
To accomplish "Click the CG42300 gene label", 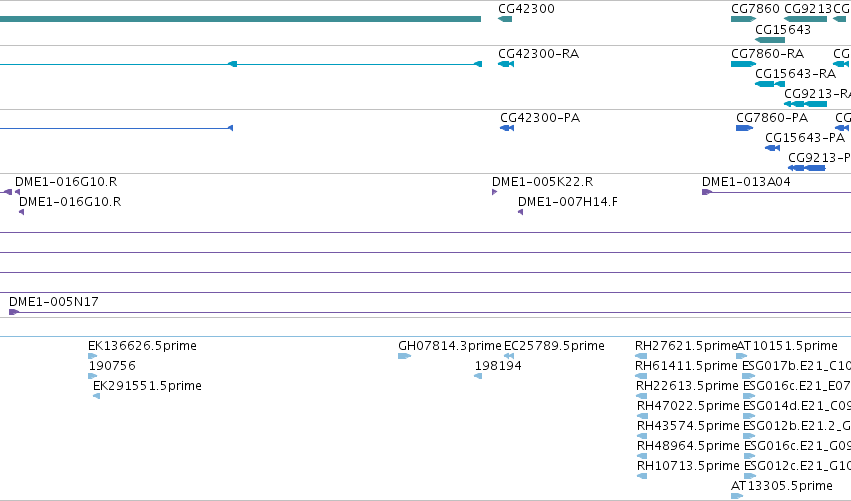I will point(526,9).
